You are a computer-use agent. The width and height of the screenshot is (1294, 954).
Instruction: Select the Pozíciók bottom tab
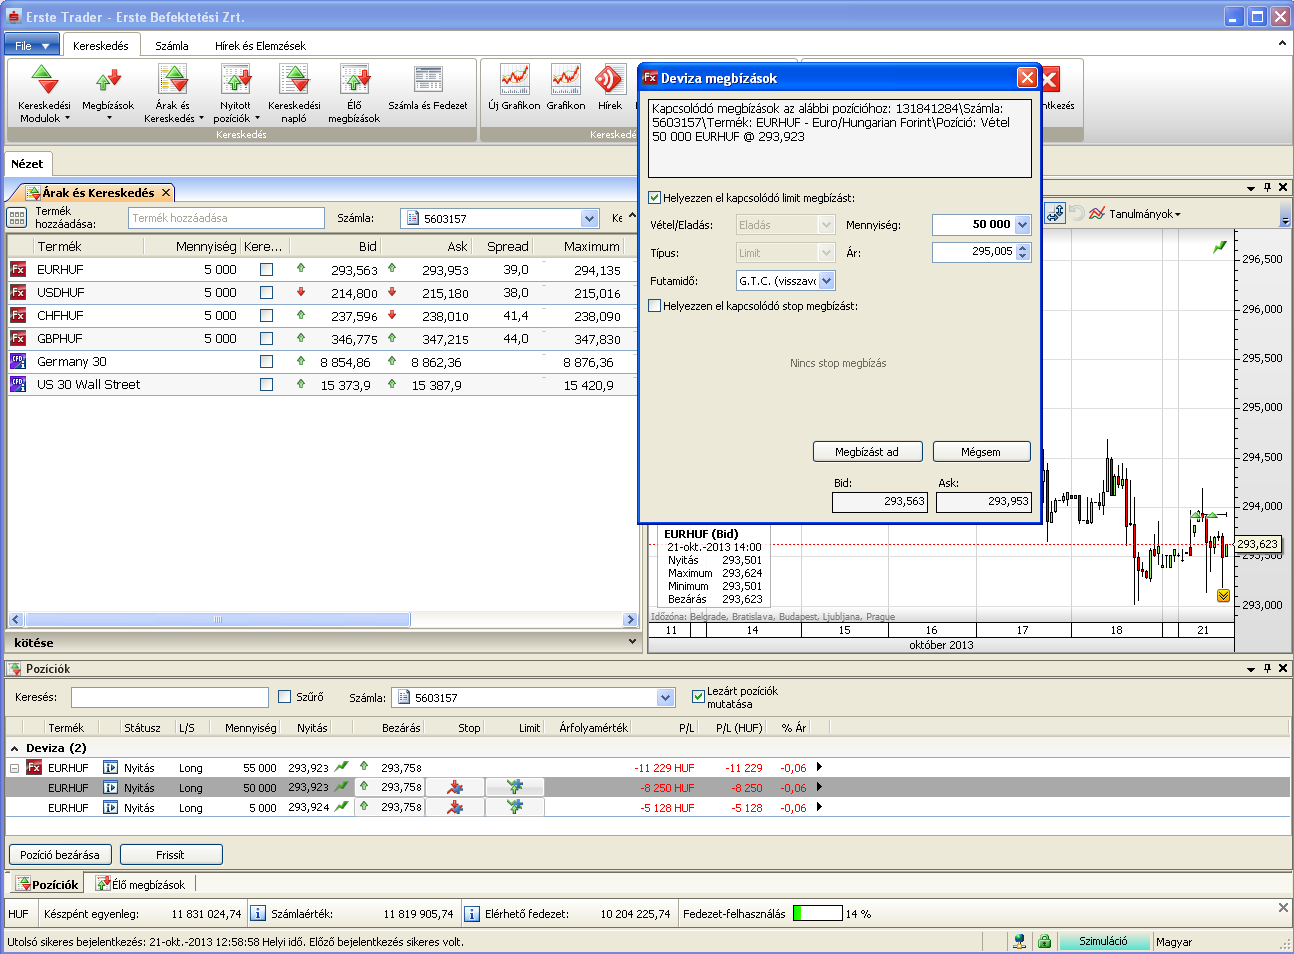coord(47,884)
